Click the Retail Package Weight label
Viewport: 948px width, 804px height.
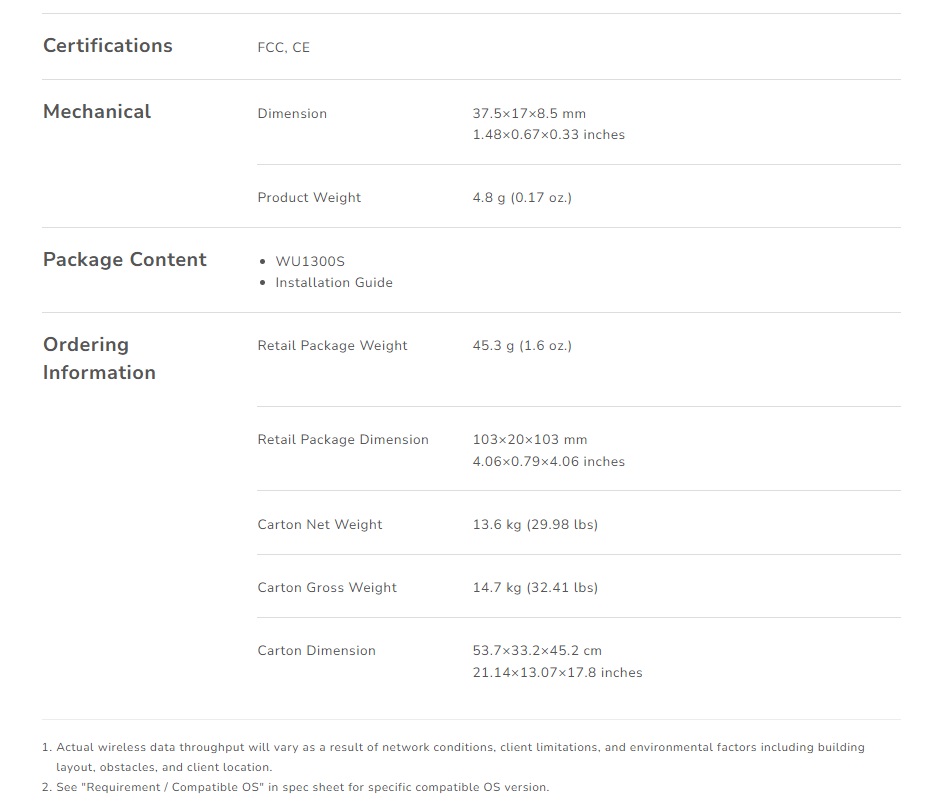(x=332, y=346)
